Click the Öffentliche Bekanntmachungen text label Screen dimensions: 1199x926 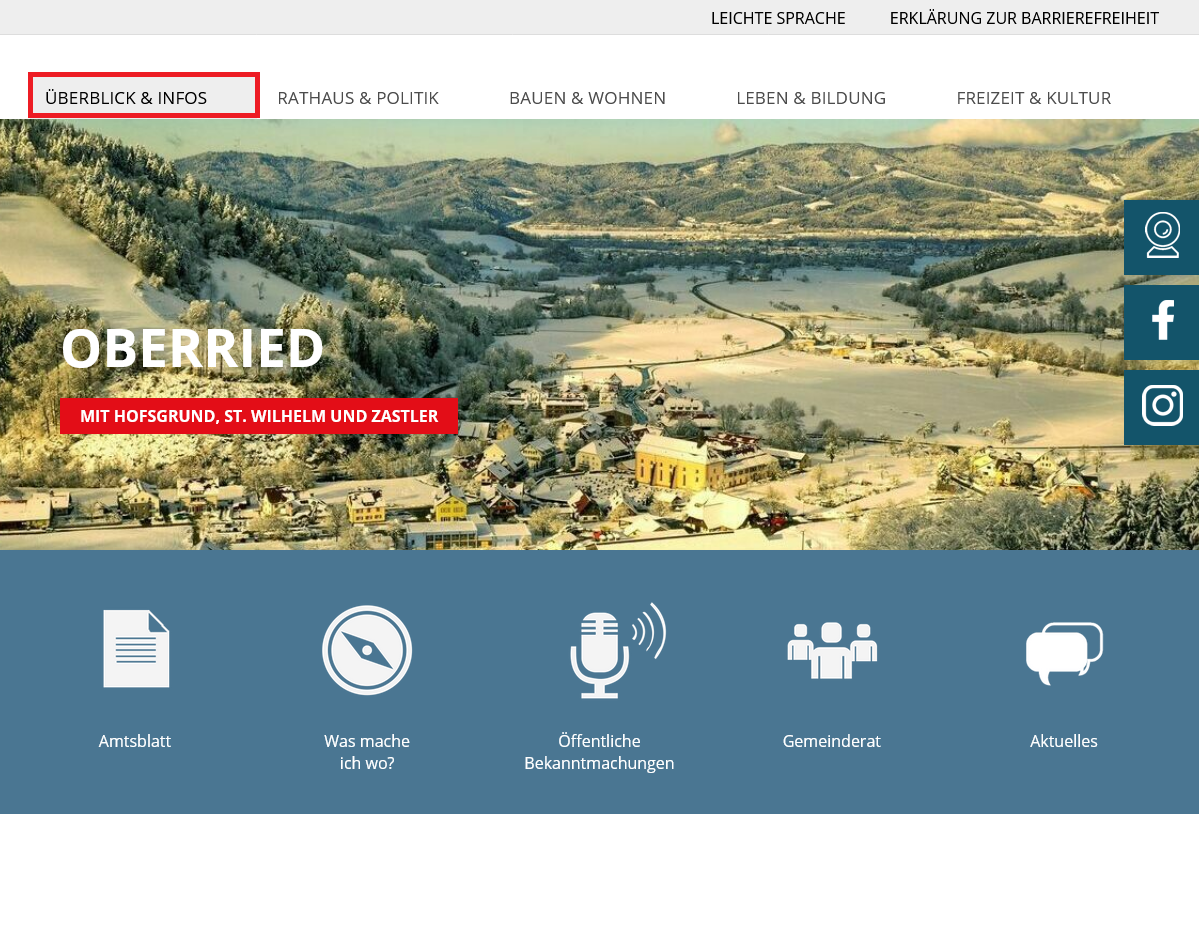pos(599,752)
